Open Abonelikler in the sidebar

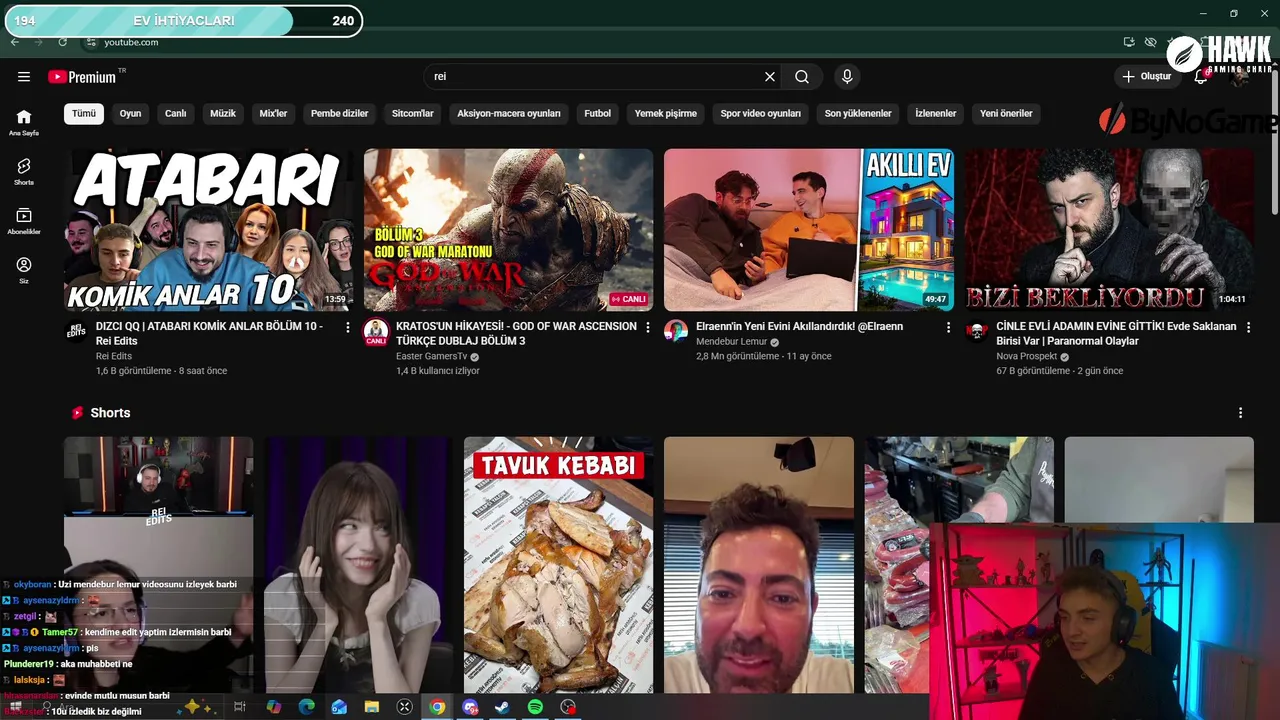pyautogui.click(x=24, y=221)
